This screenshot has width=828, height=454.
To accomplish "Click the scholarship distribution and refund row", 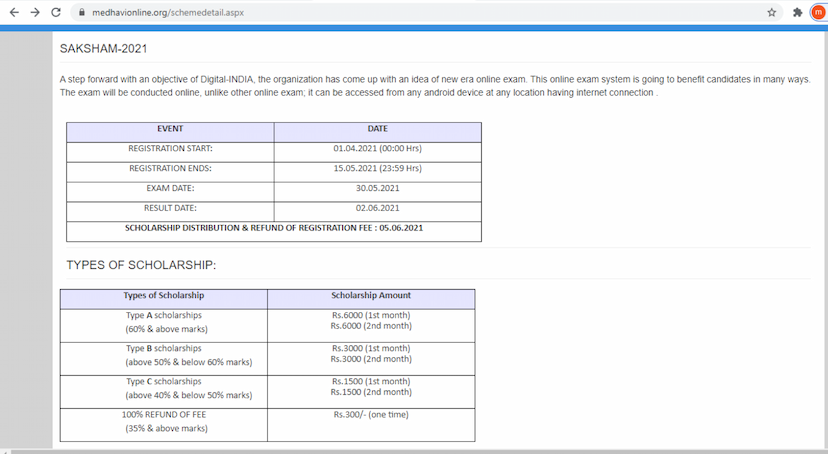I will (273, 228).
